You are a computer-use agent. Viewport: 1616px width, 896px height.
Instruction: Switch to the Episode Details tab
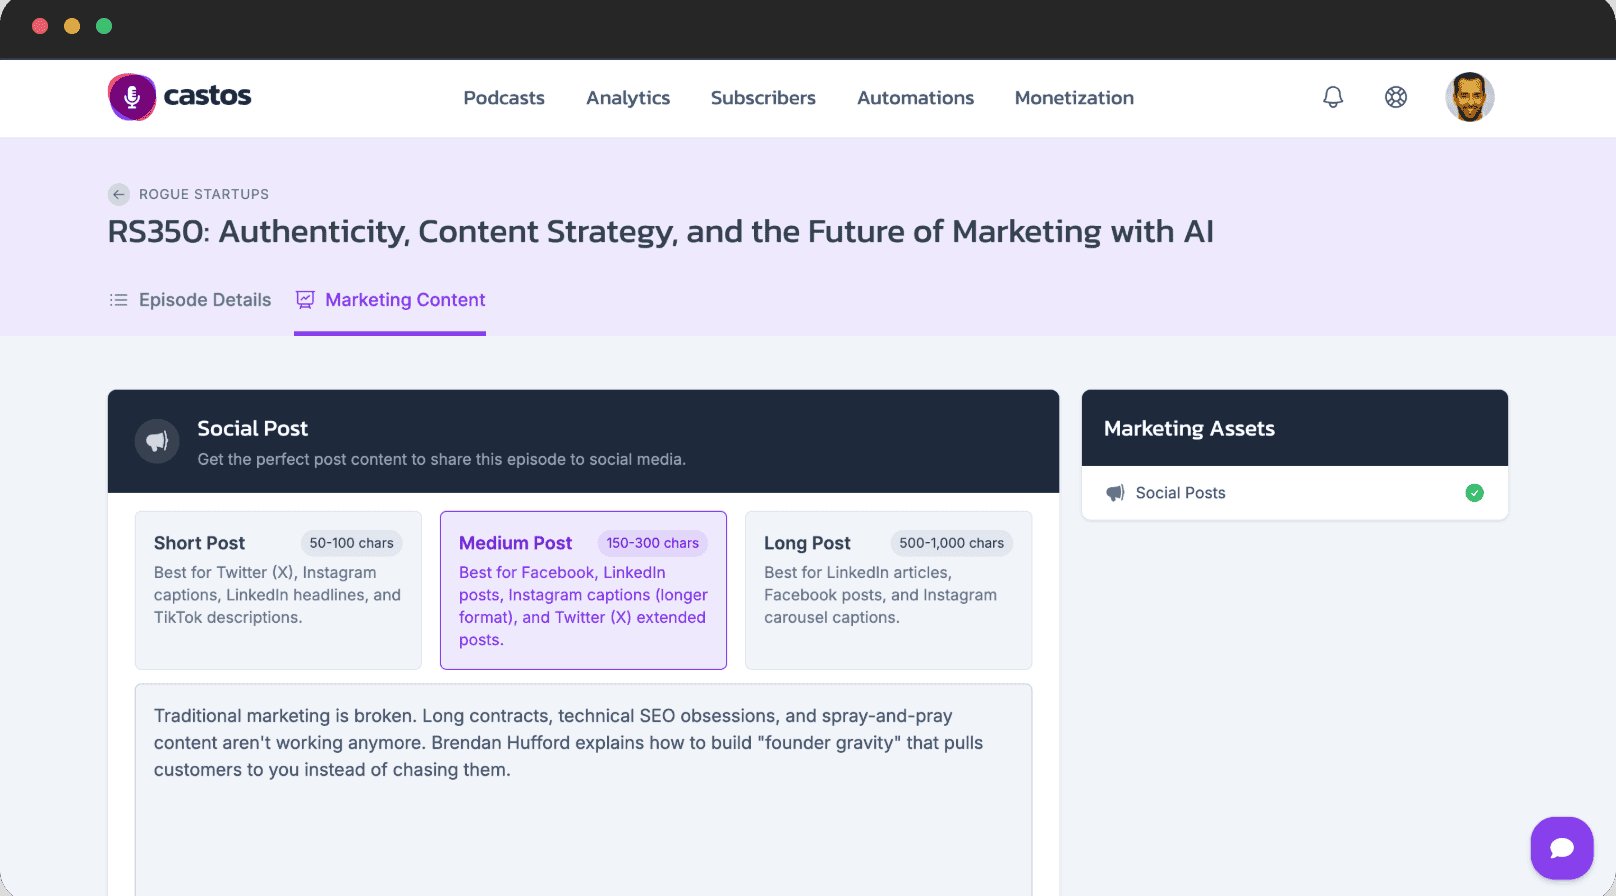[x=190, y=300]
